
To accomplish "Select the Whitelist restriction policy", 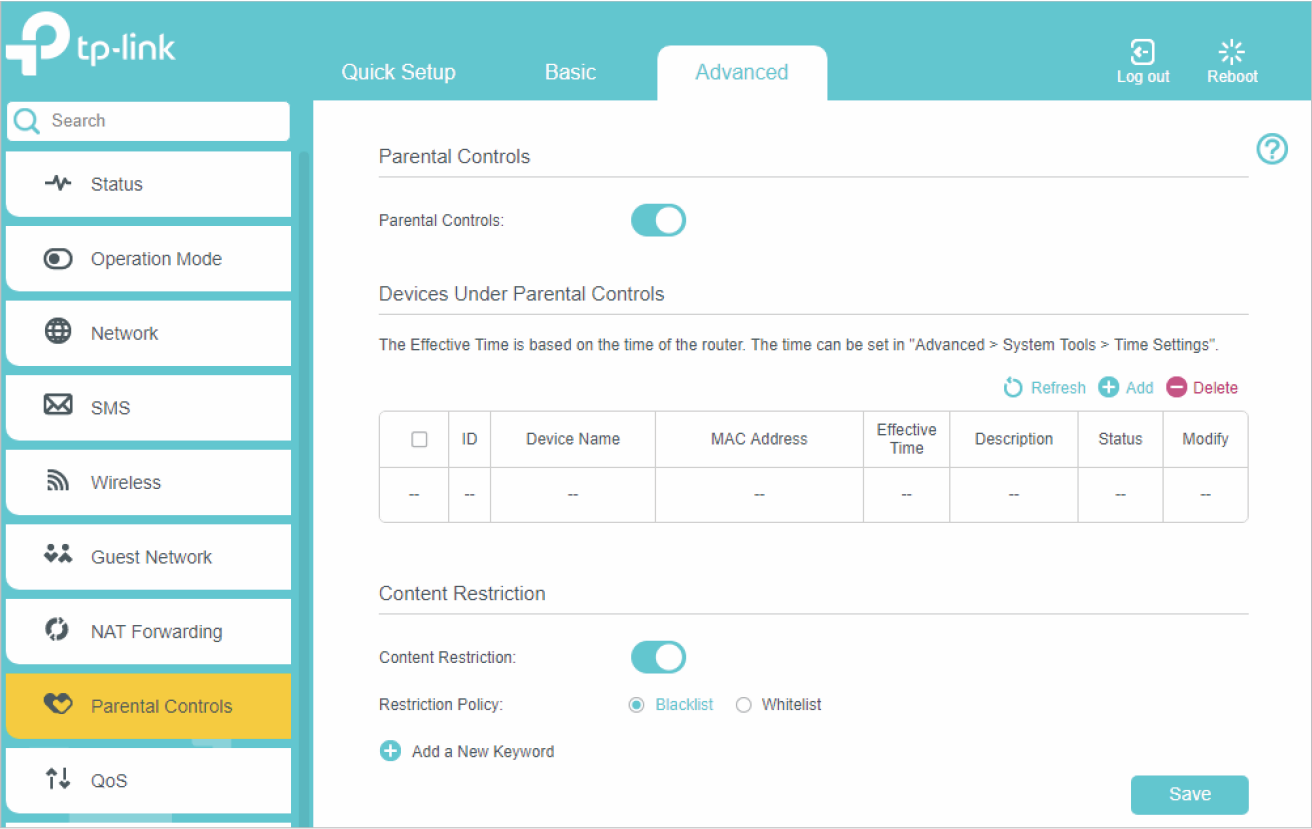I will 743,705.
